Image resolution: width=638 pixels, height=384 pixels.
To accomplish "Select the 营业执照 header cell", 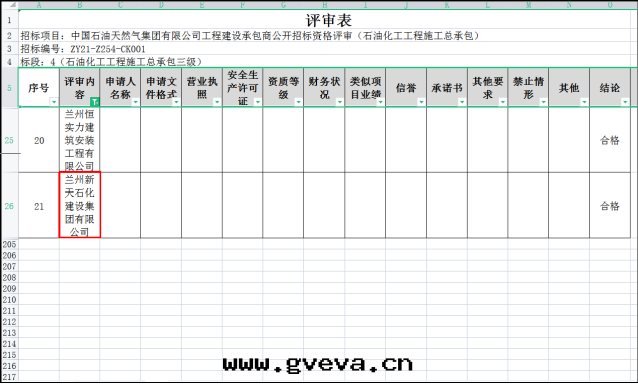I will coord(202,87).
